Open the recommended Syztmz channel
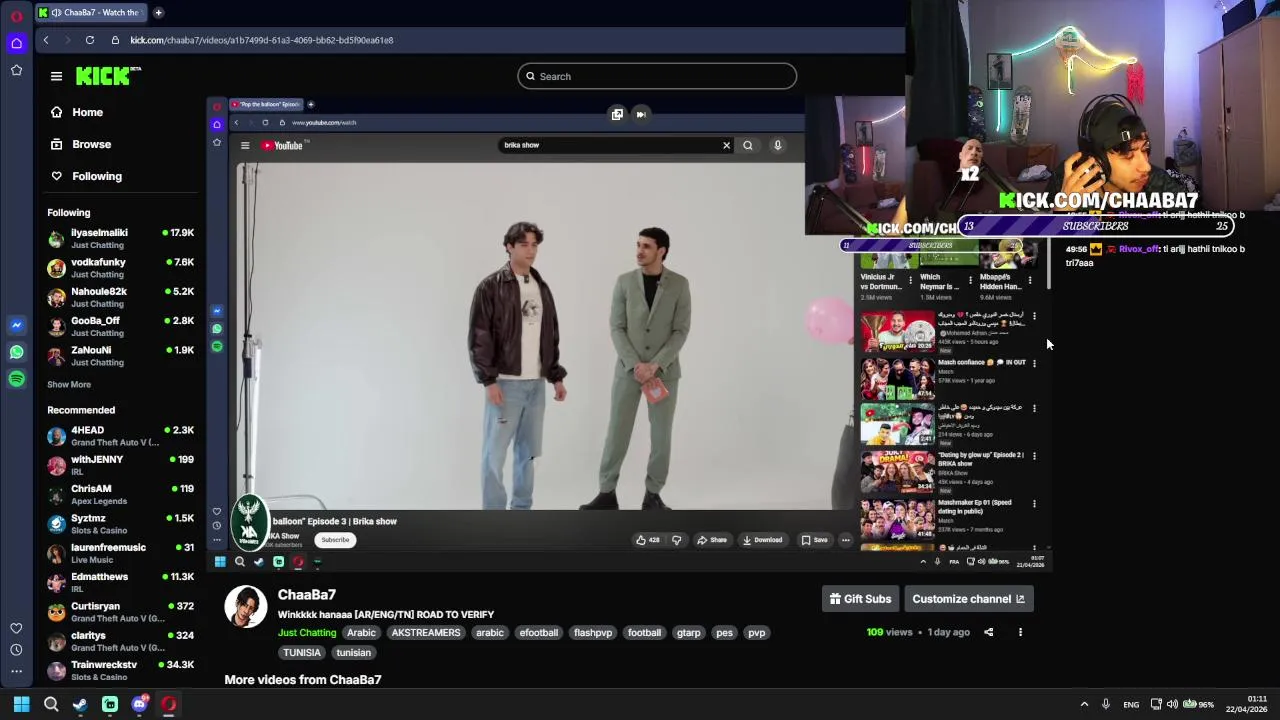The width and height of the screenshot is (1280, 720). 120,524
